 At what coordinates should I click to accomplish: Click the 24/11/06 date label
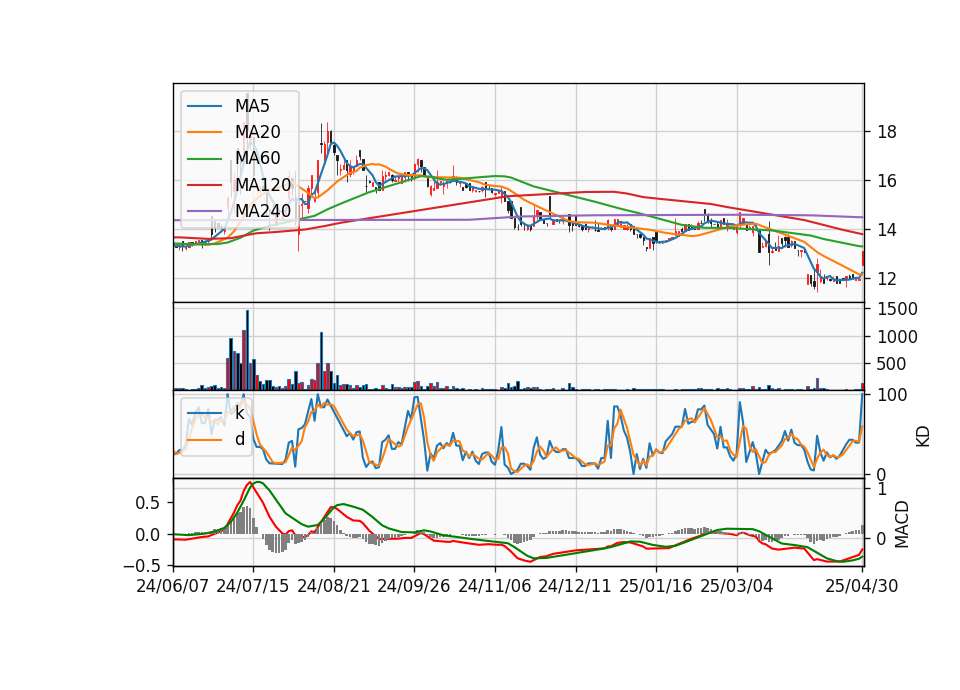(x=495, y=586)
